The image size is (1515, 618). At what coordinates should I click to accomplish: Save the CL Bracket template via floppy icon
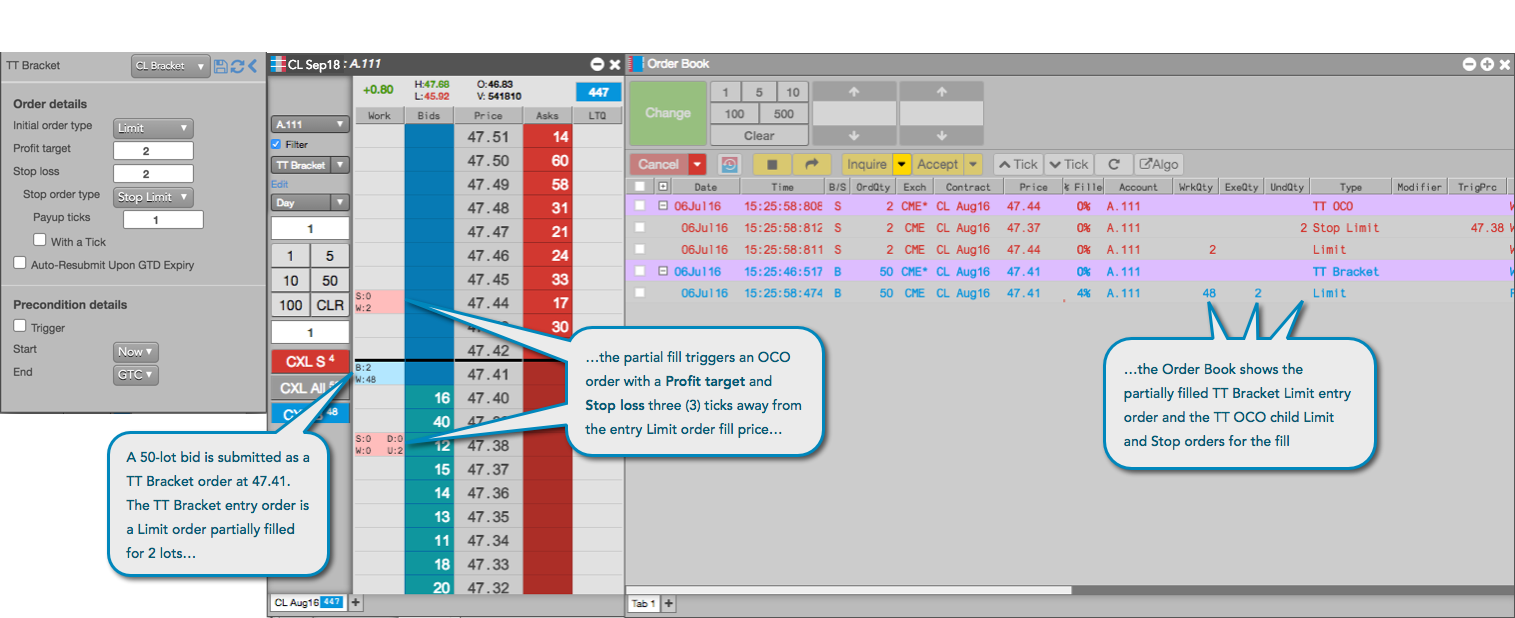point(221,66)
